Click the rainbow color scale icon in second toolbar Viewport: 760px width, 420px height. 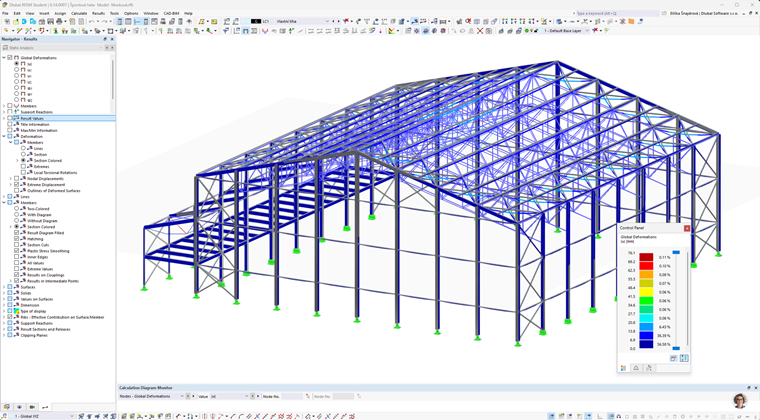coord(391,31)
